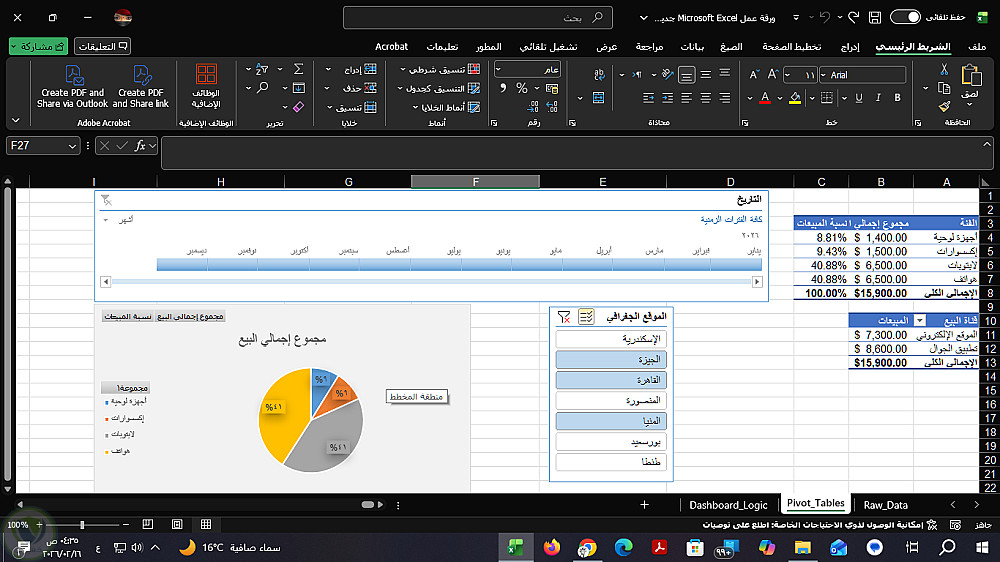Image resolution: width=1000 pixels, height=562 pixels.
Task: Open the الصيغ formulas tab
Action: pos(731,47)
